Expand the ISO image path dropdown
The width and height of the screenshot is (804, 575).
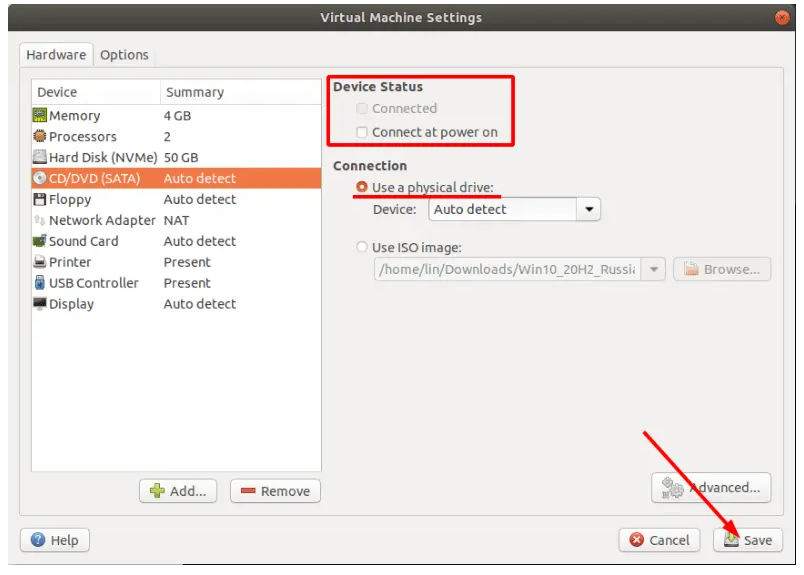tap(653, 269)
